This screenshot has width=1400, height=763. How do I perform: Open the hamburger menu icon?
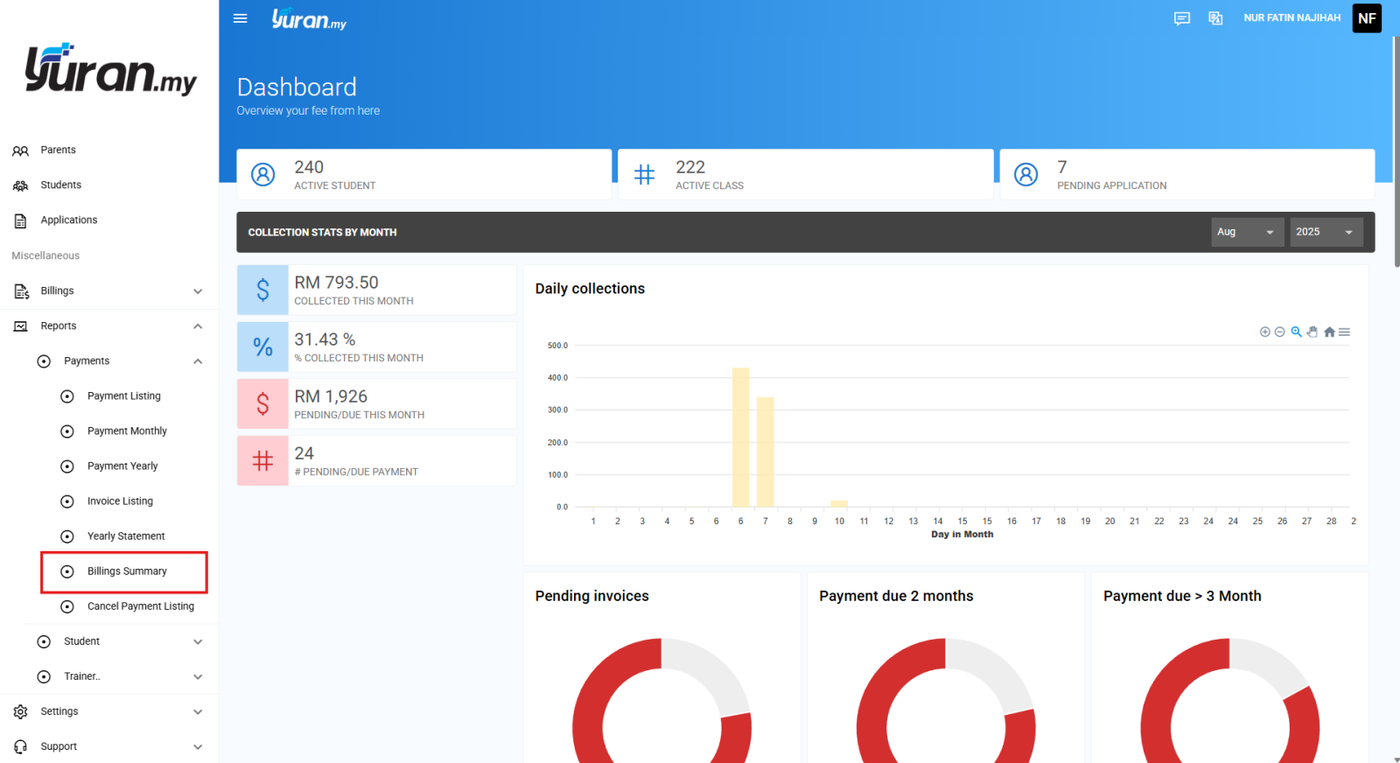(240, 18)
